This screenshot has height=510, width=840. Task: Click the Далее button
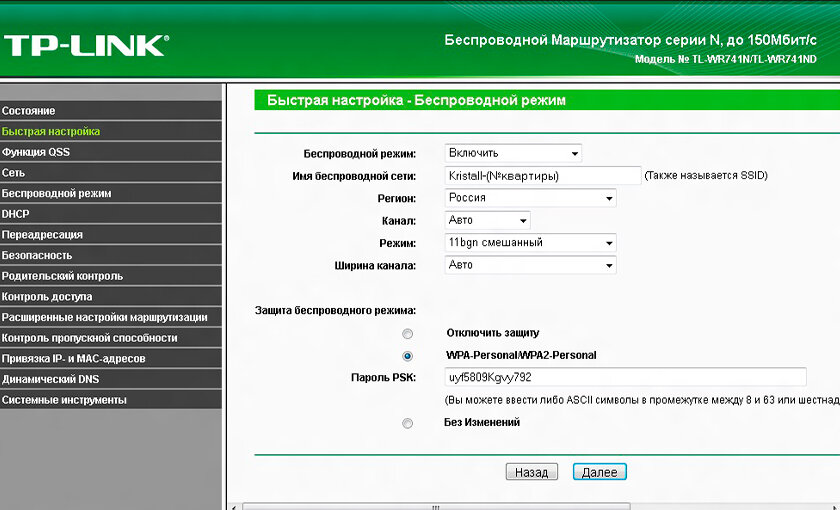coord(599,472)
